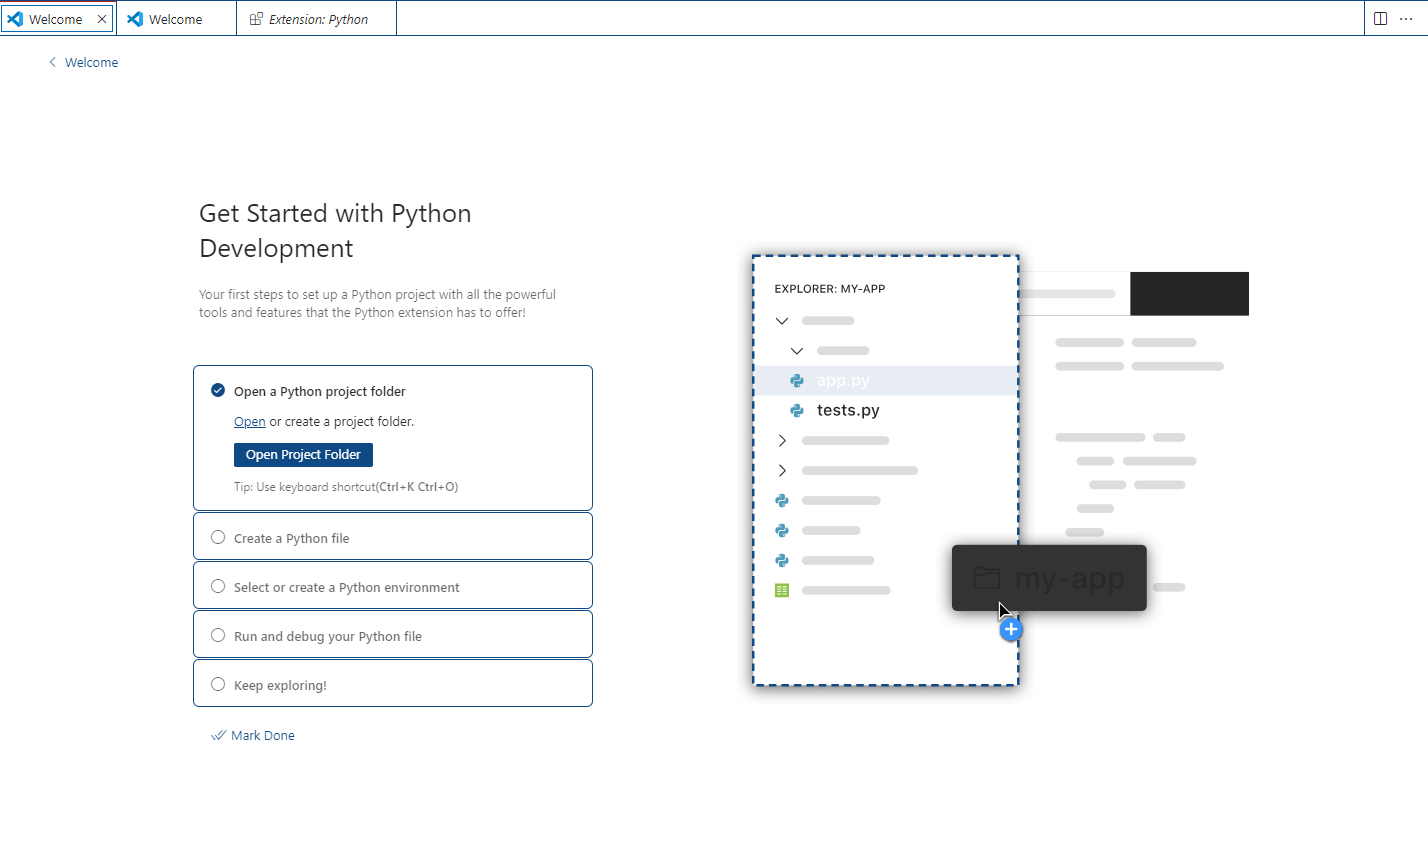Click the Mark Done link
Viewport: 1428px width, 850px height.
253,735
